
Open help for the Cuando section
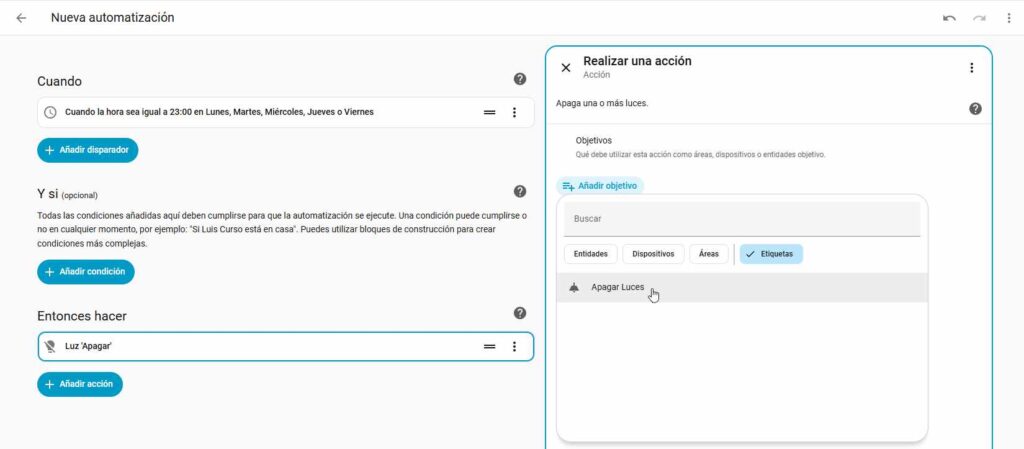click(x=520, y=80)
